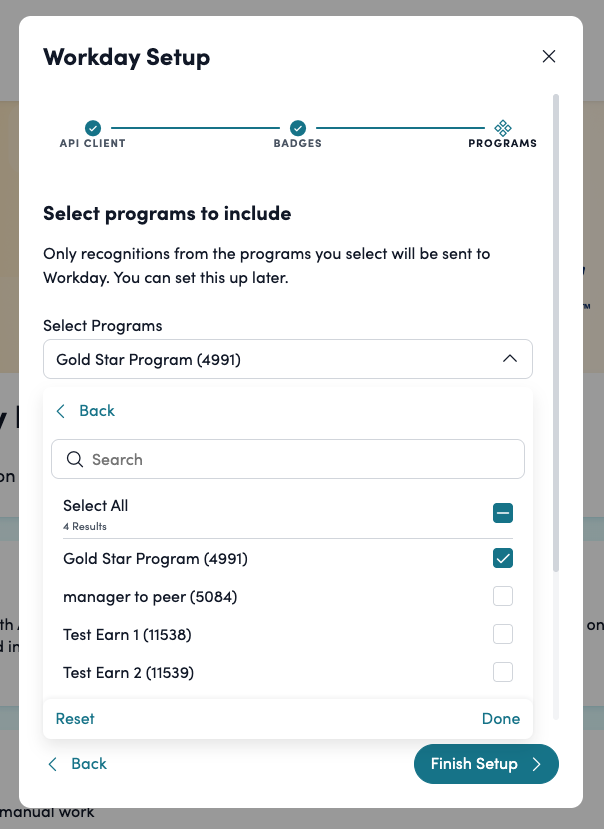The image size is (604, 829).
Task: Uncheck the Gold Star Program checkbox
Action: pos(503,559)
